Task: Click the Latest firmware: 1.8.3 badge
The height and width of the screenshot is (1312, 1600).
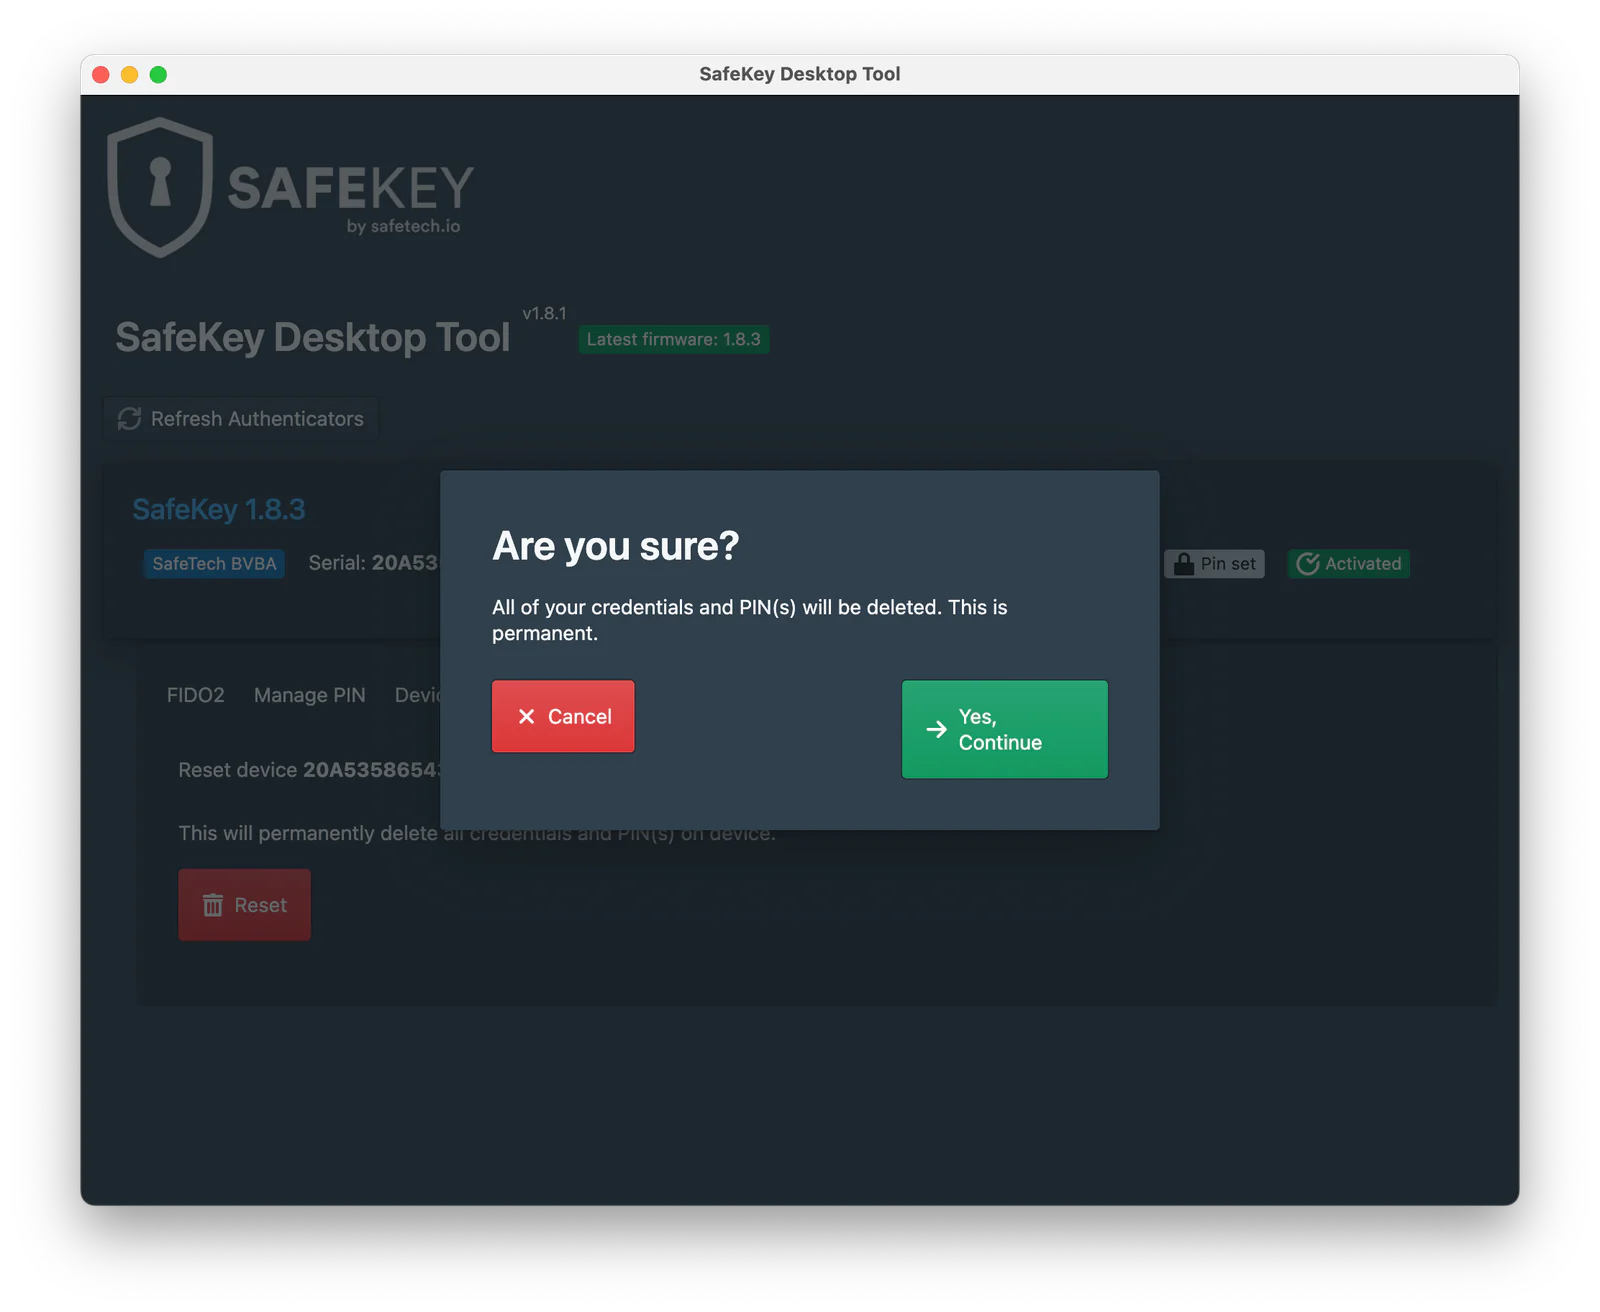Action: 674,339
